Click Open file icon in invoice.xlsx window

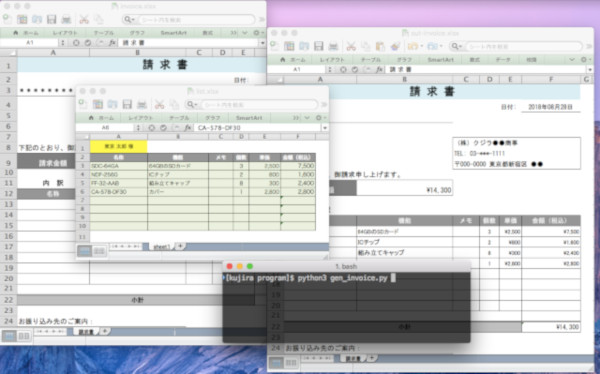pos(37,19)
